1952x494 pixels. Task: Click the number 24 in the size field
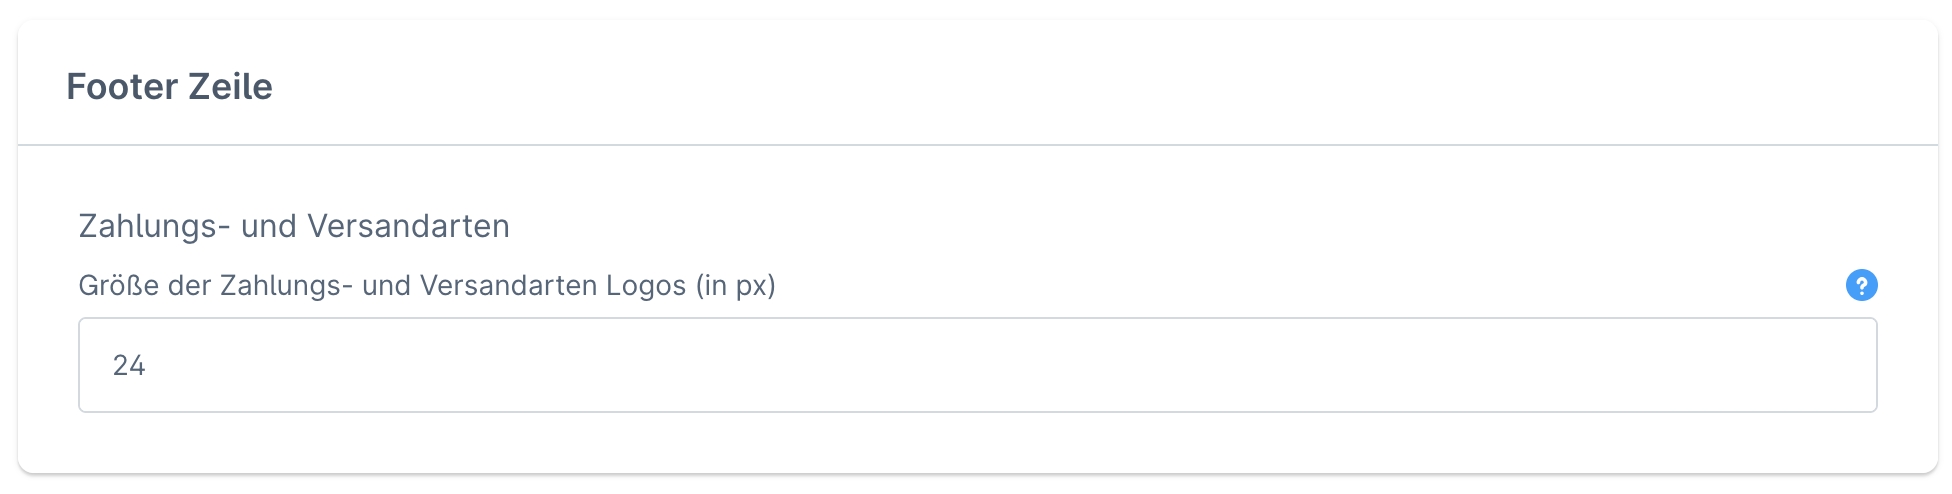pyautogui.click(x=129, y=366)
